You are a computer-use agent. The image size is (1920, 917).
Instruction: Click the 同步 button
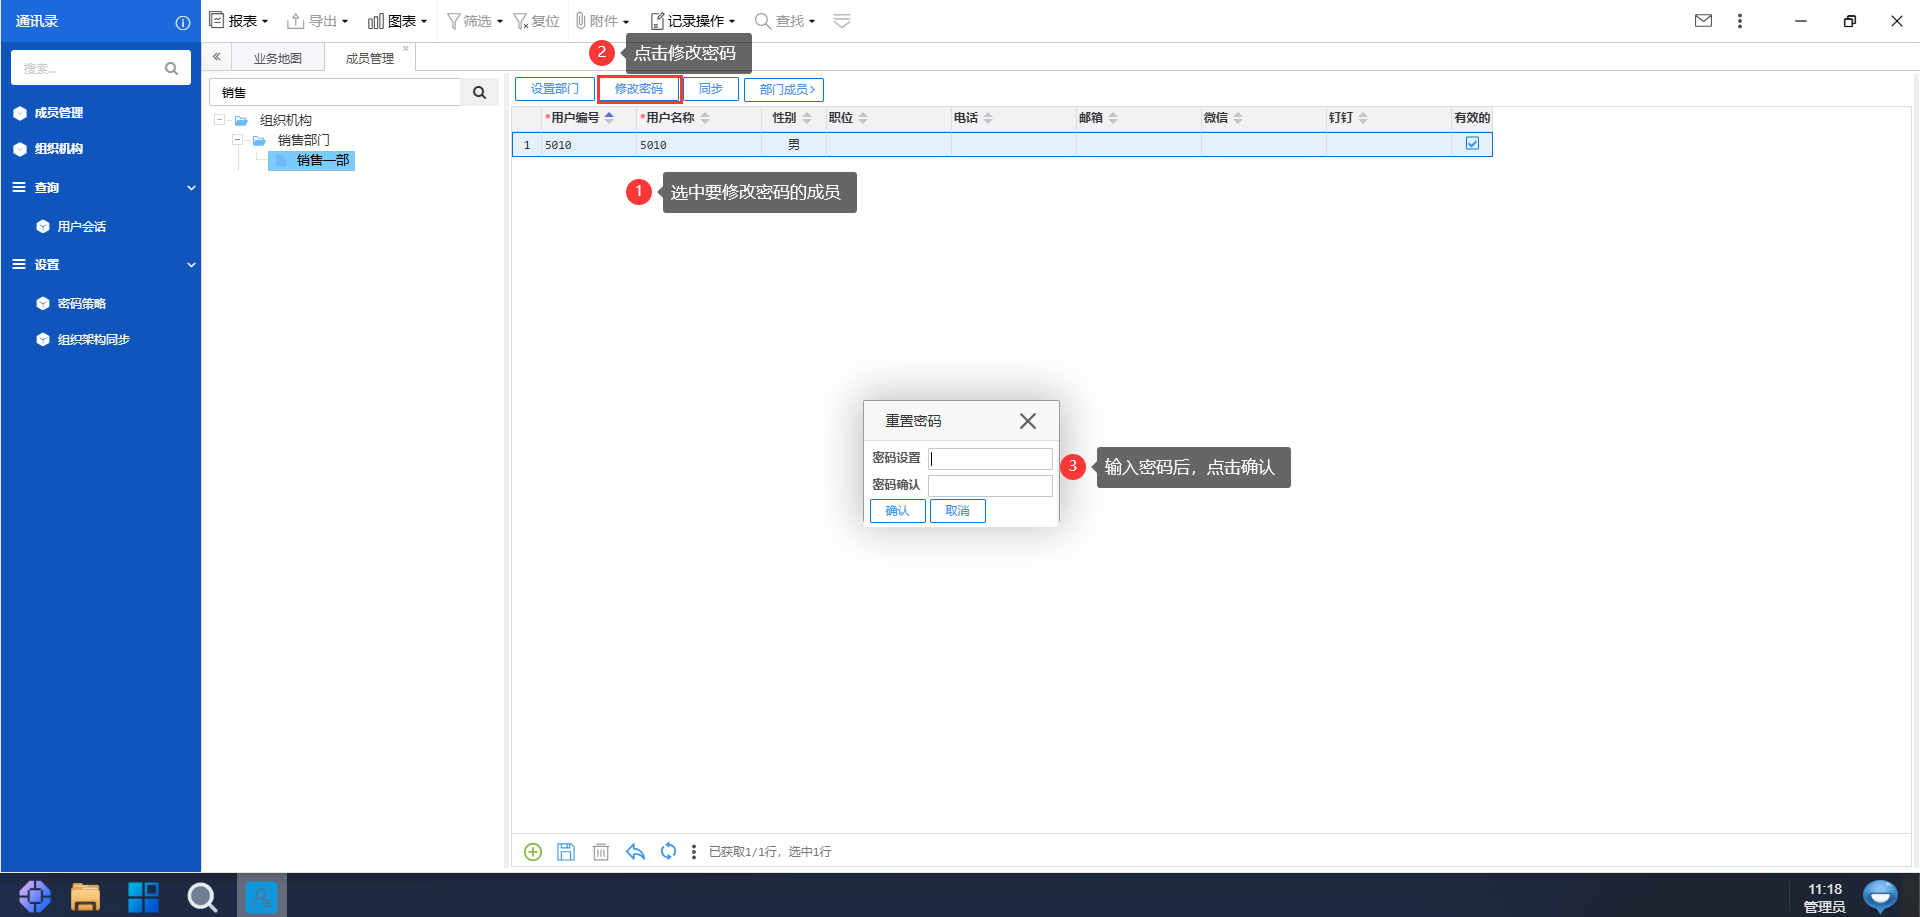711,89
